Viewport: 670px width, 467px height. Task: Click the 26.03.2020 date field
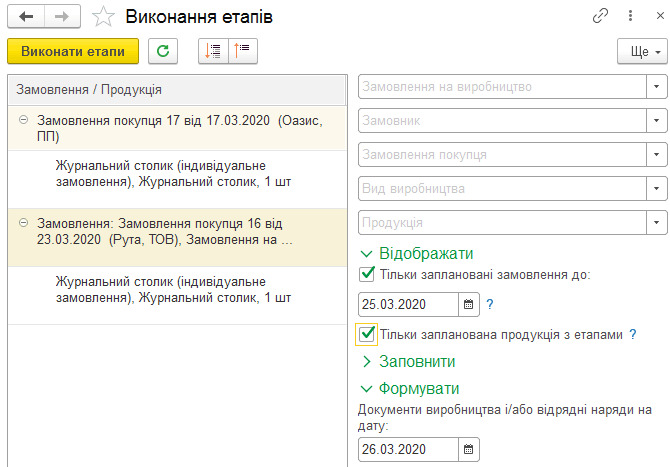408,449
